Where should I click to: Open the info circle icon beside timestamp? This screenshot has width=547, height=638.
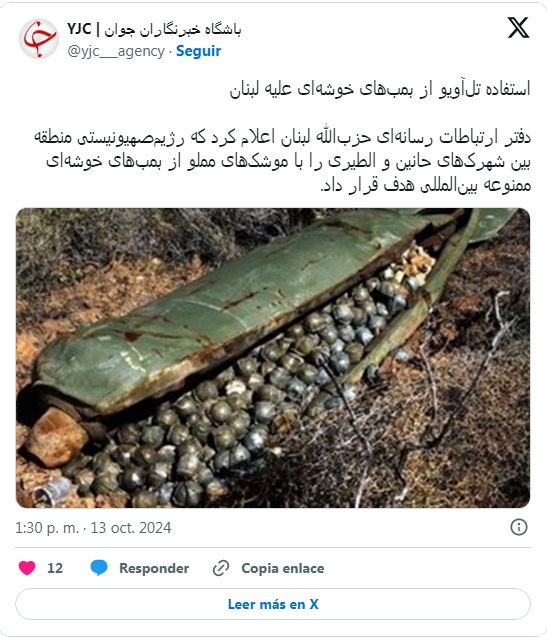[519, 527]
